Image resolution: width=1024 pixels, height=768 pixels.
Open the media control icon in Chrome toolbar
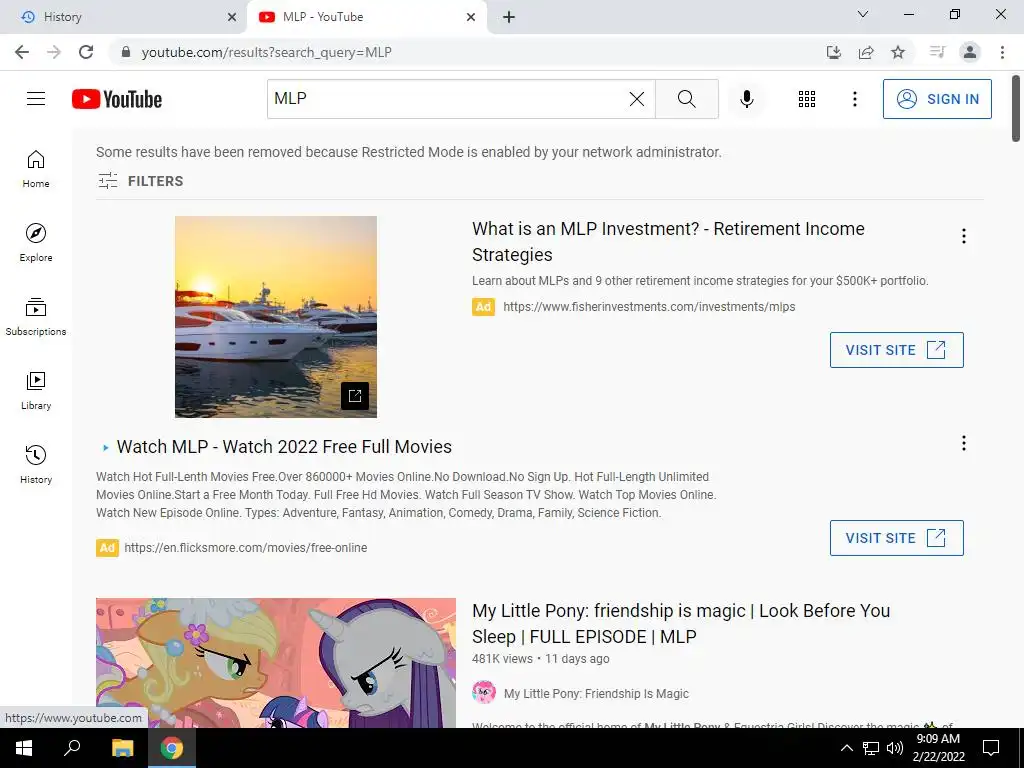pos(938,52)
